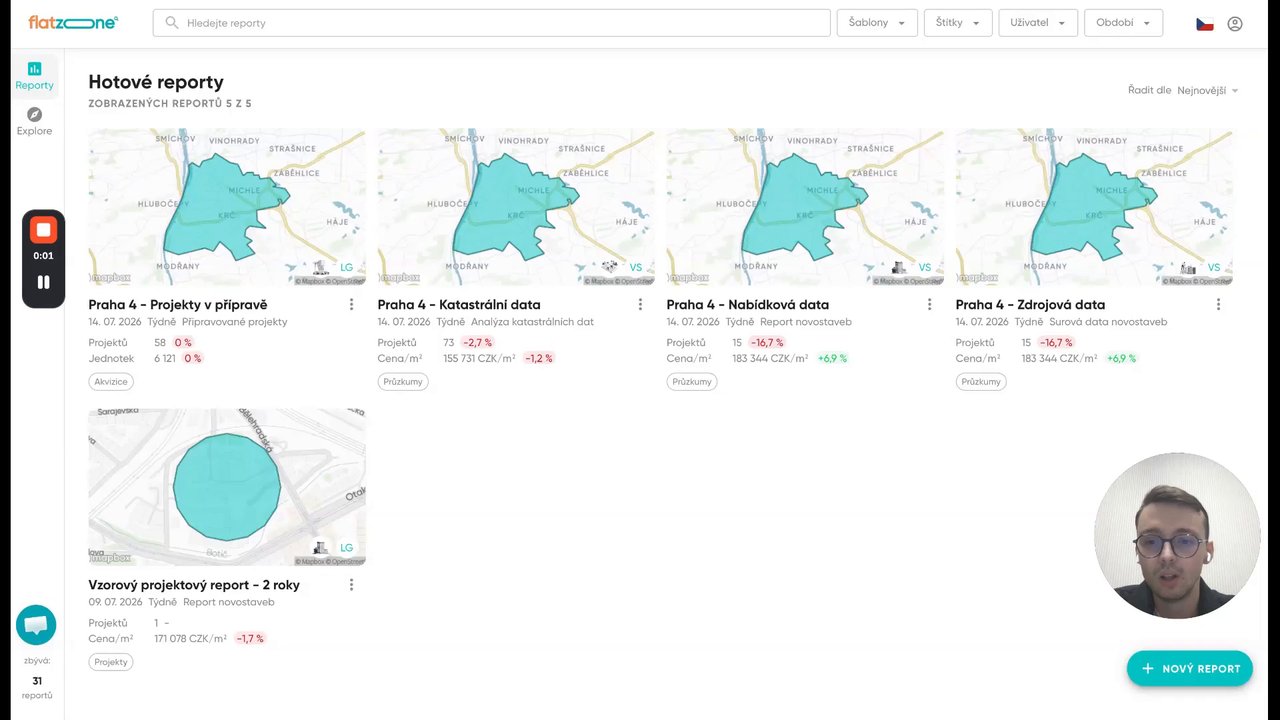Open options menu for Zdrojová data report

(x=1218, y=304)
